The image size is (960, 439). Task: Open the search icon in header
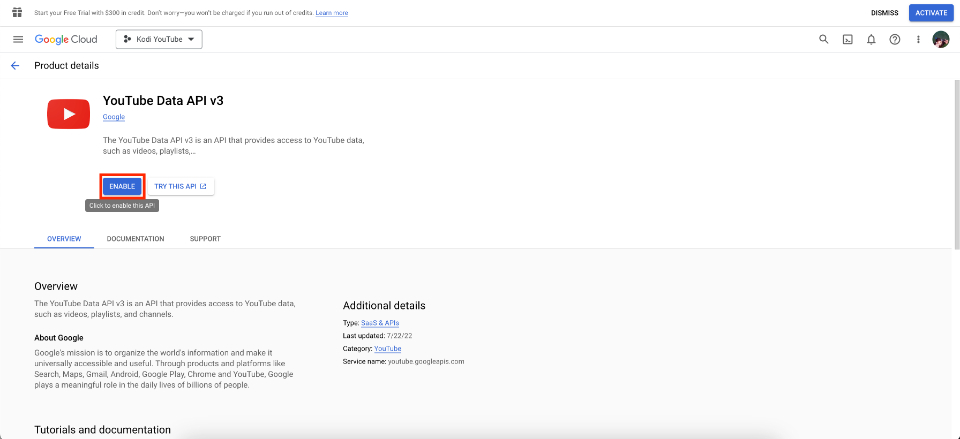pyautogui.click(x=823, y=39)
